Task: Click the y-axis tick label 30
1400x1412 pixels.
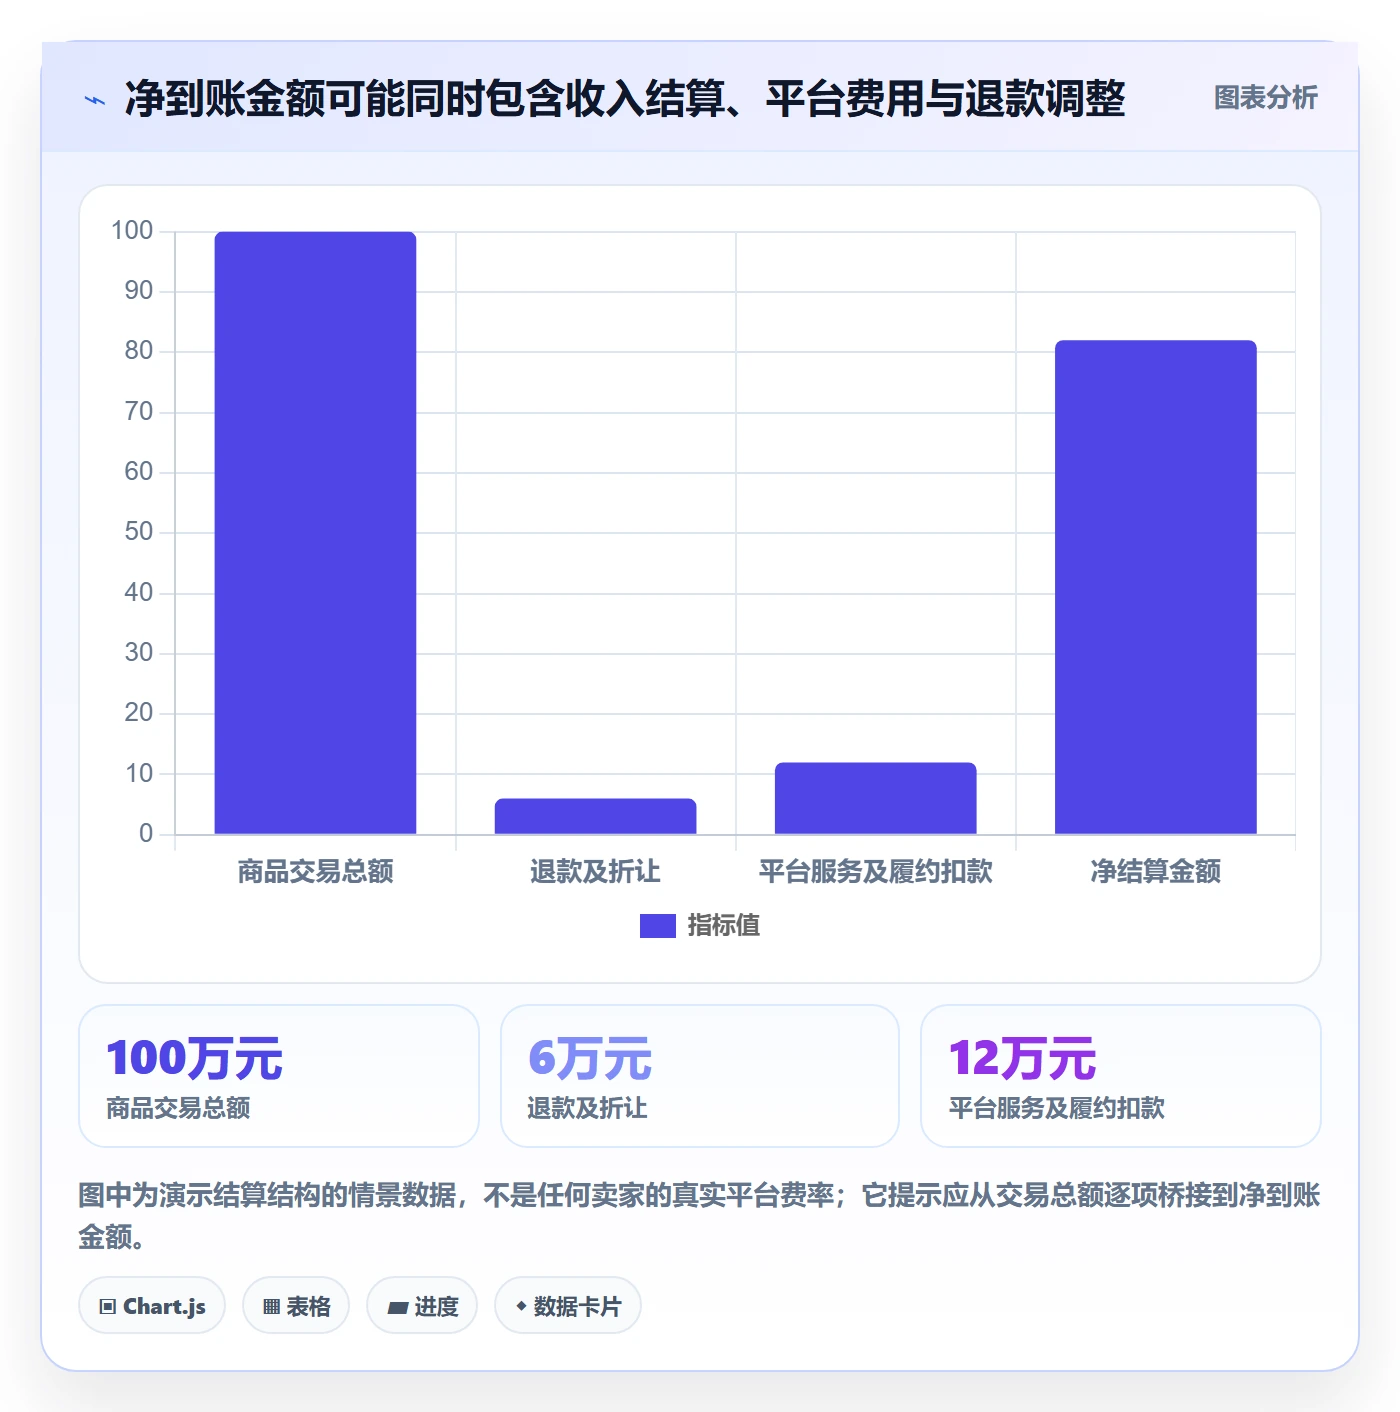Action: [139, 652]
